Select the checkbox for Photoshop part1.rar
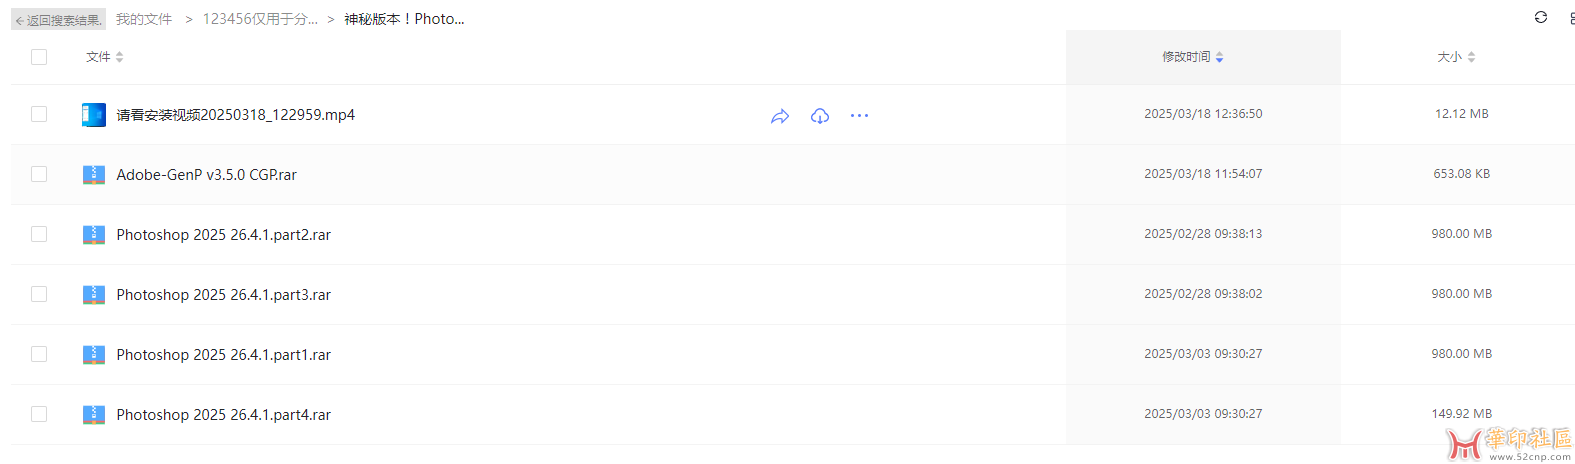Image resolution: width=1575 pixels, height=464 pixels. tap(39, 354)
